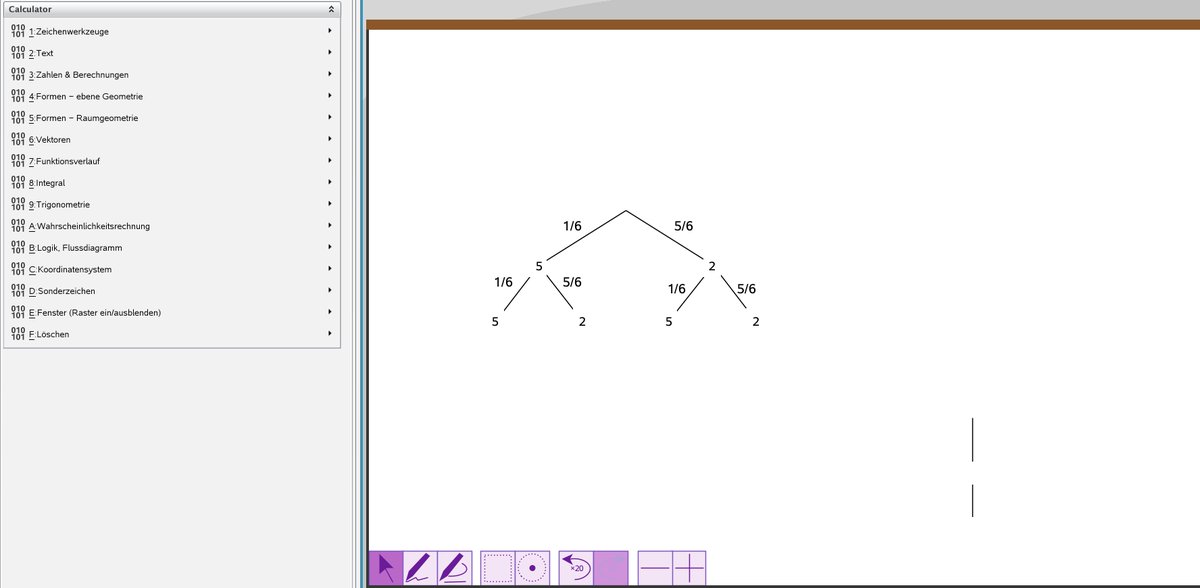
Task: Click the binary icon beside D:Sonderzeichen
Action: point(17,291)
